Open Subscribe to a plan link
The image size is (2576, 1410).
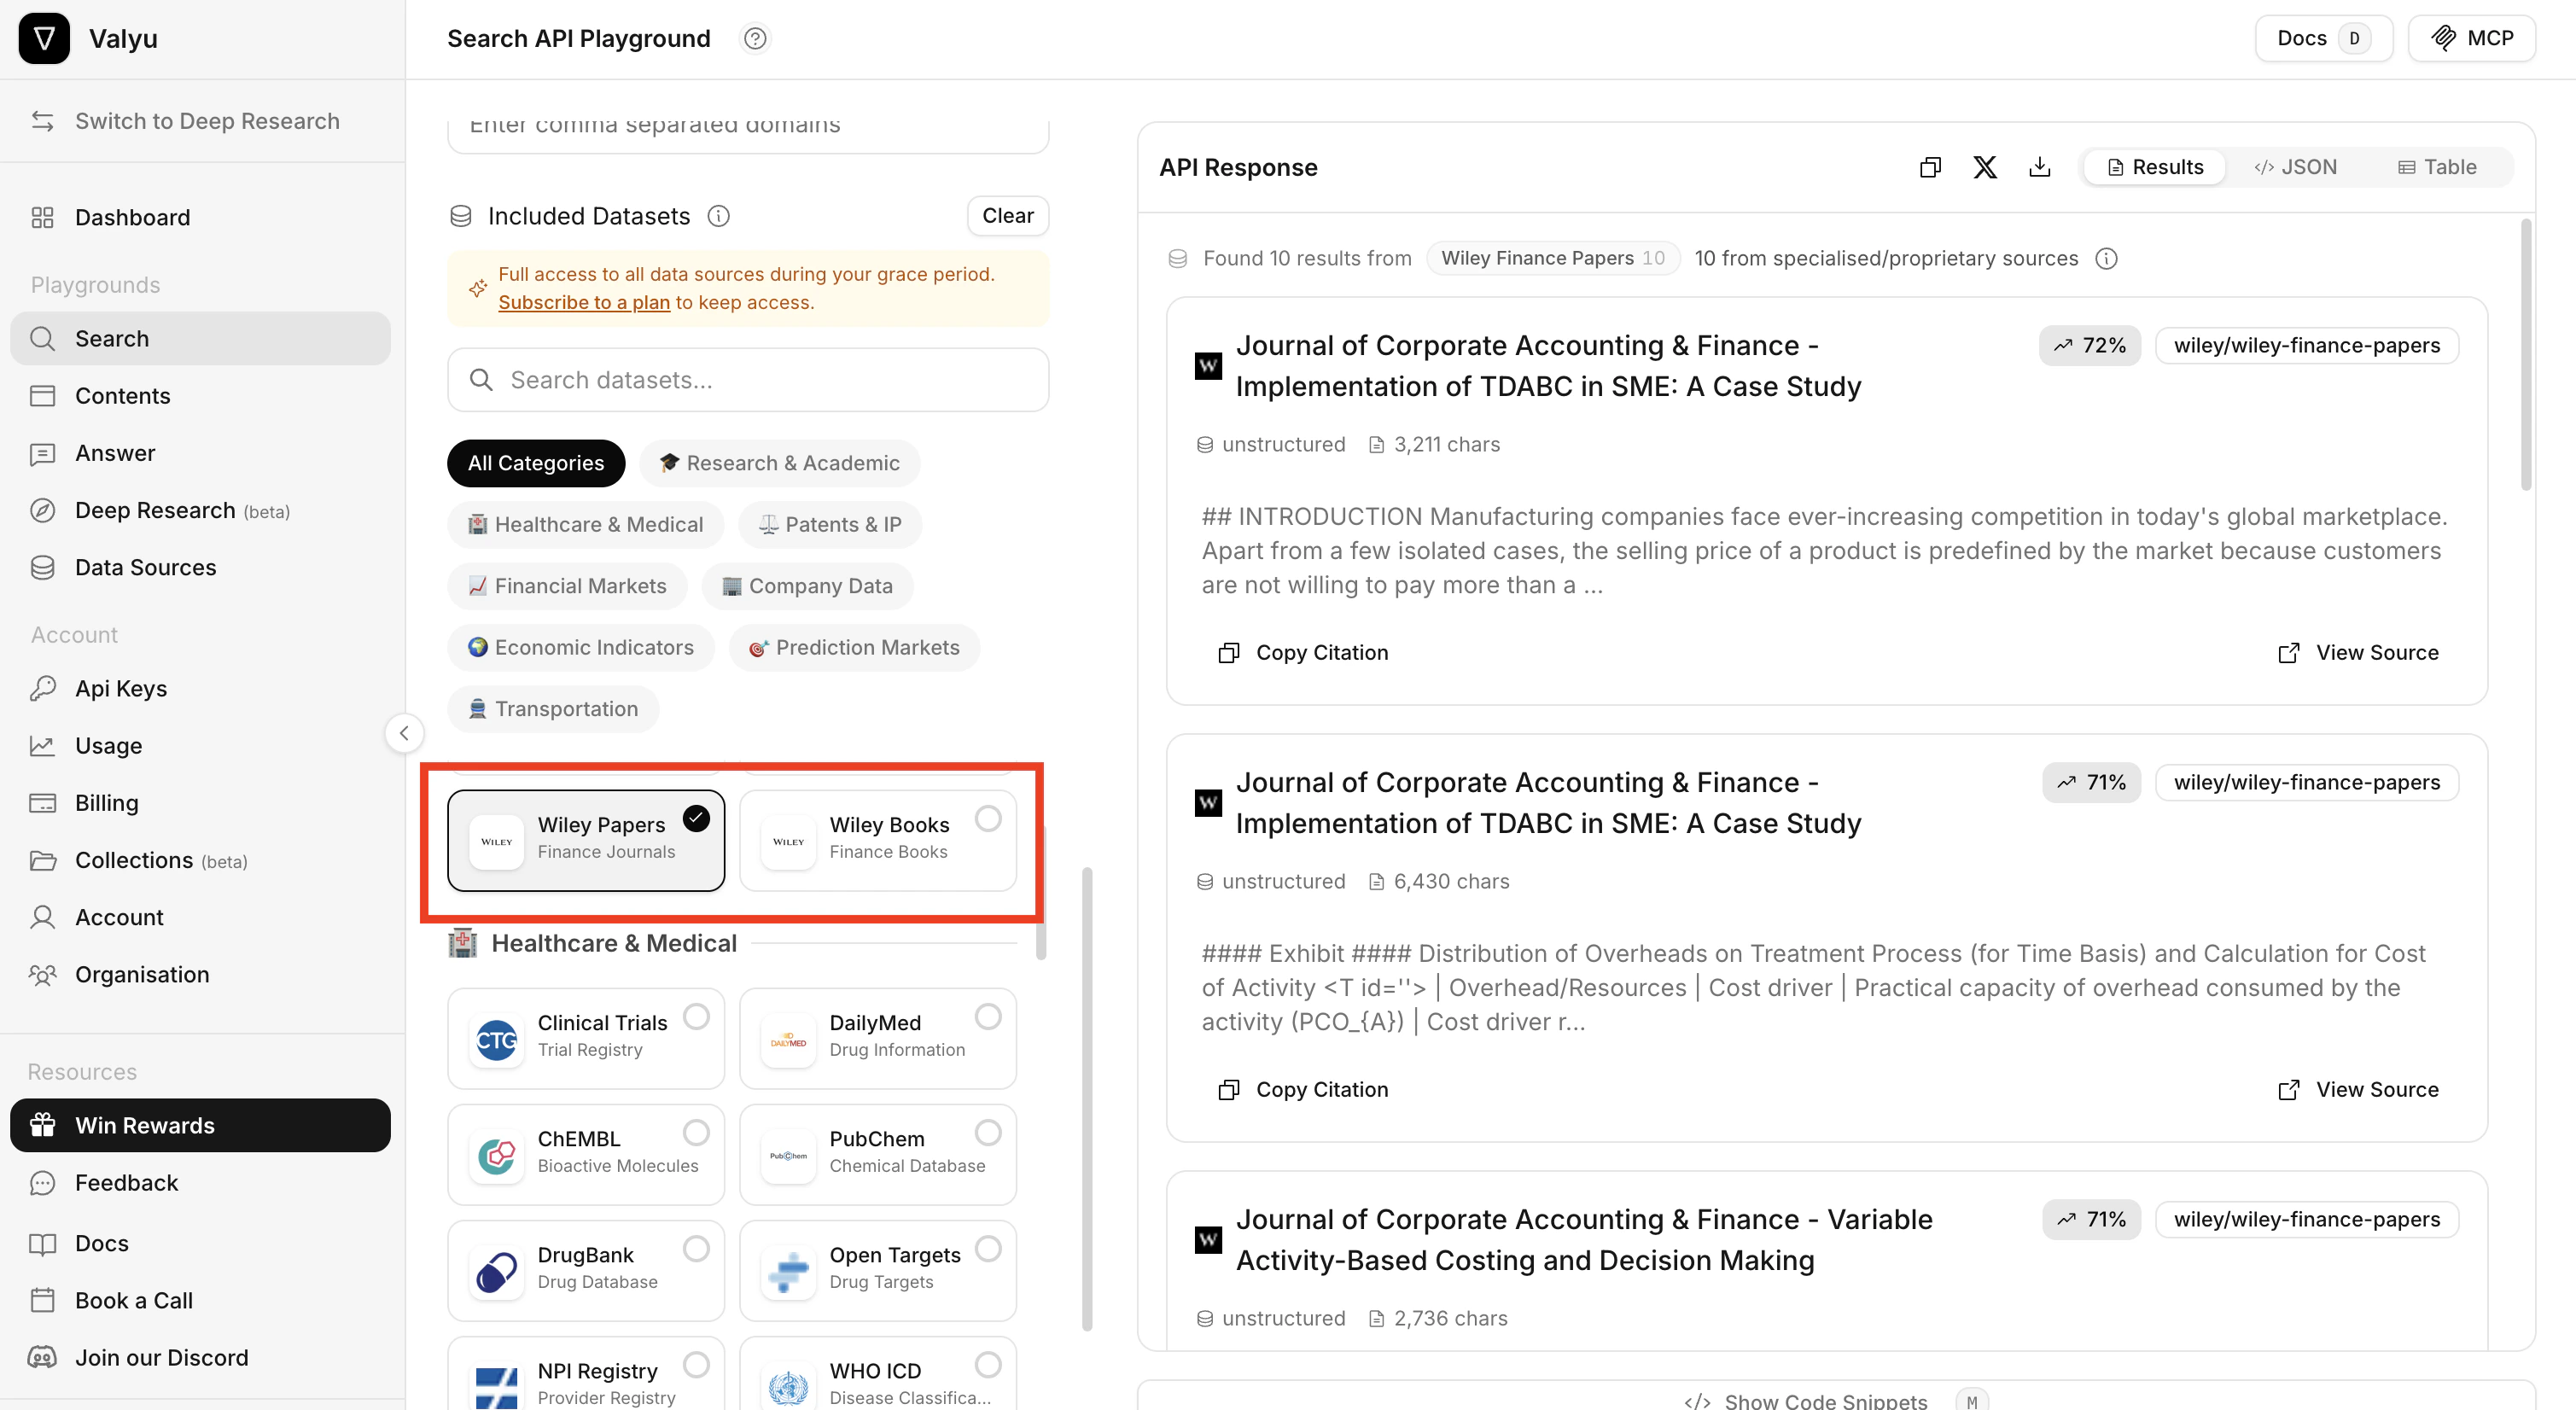[584, 302]
